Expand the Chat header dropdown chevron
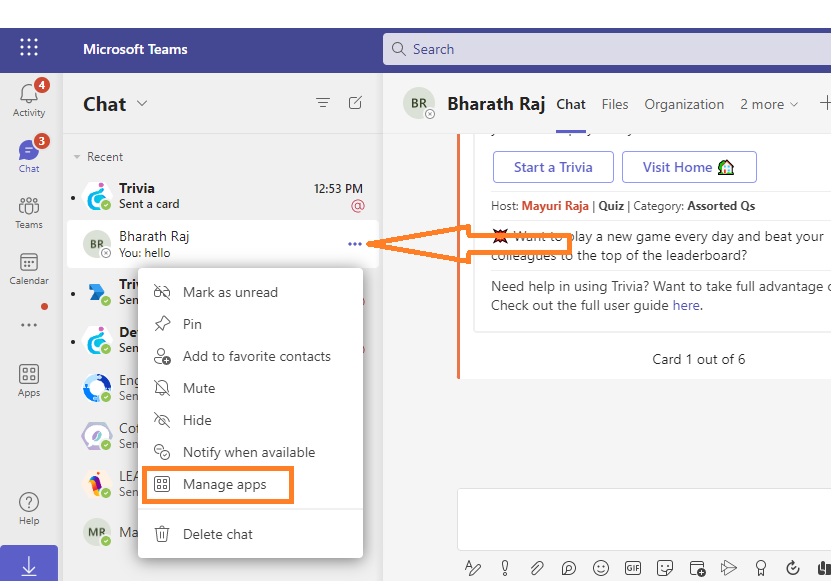Viewport: 831px width, 581px height. pyautogui.click(x=142, y=103)
